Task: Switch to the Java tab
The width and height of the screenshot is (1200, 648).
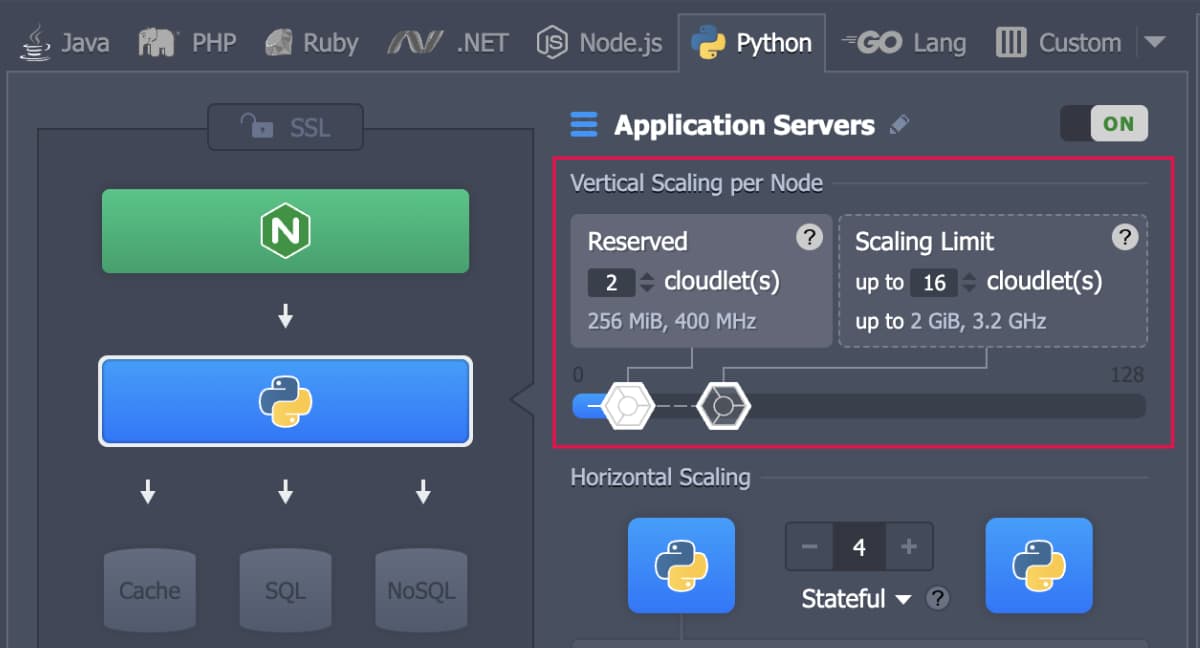Action: (x=66, y=43)
